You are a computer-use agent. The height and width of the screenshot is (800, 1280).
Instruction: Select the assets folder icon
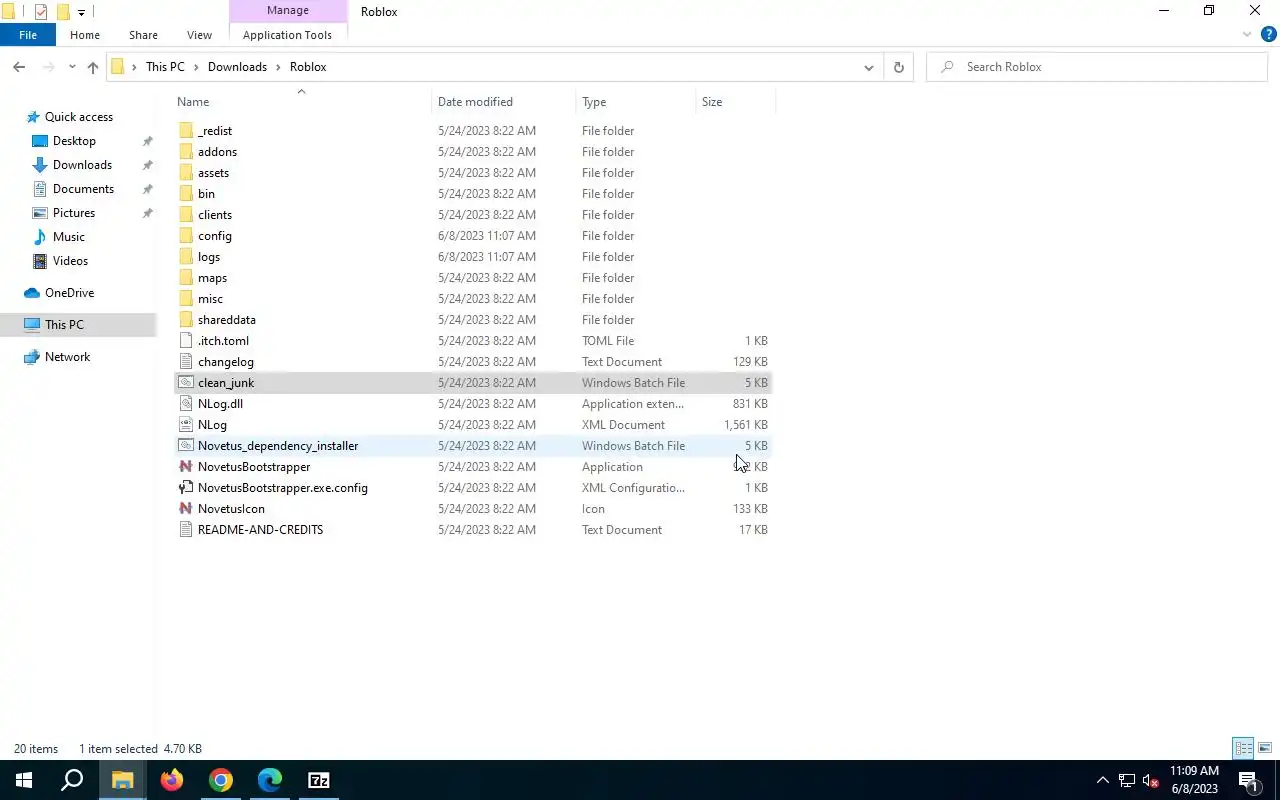click(x=186, y=173)
